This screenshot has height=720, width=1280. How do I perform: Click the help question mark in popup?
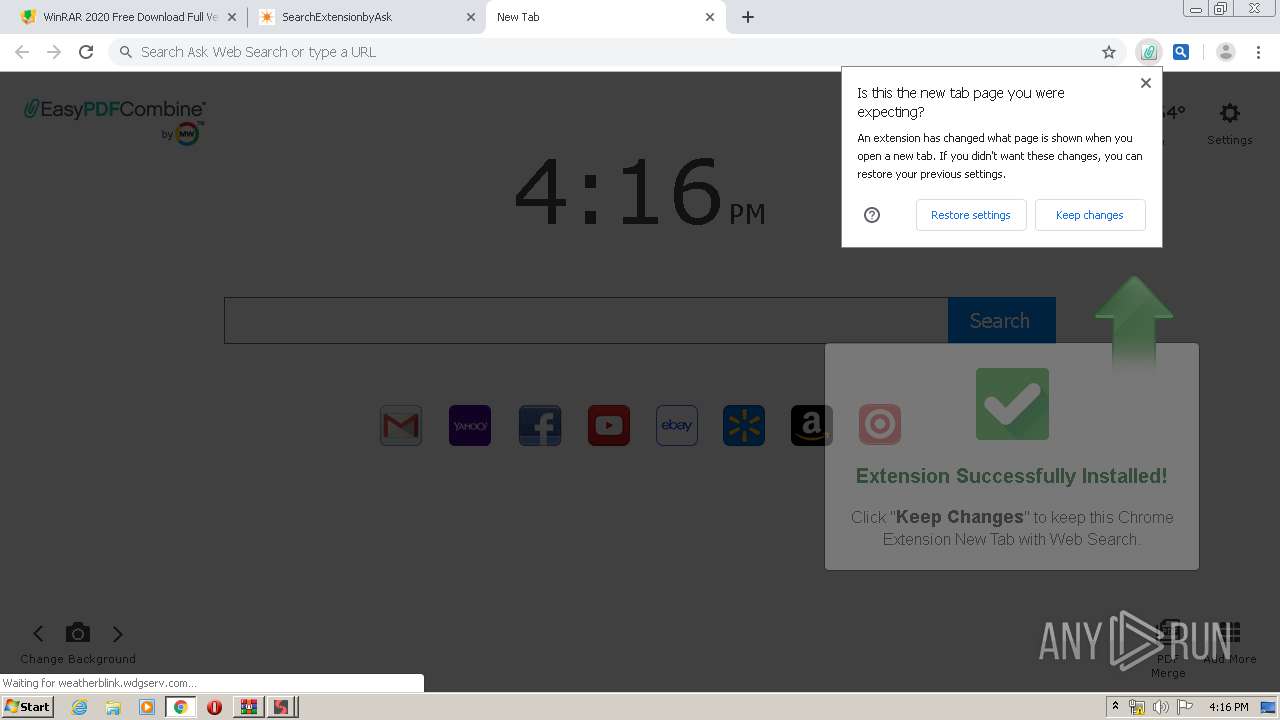coord(872,215)
